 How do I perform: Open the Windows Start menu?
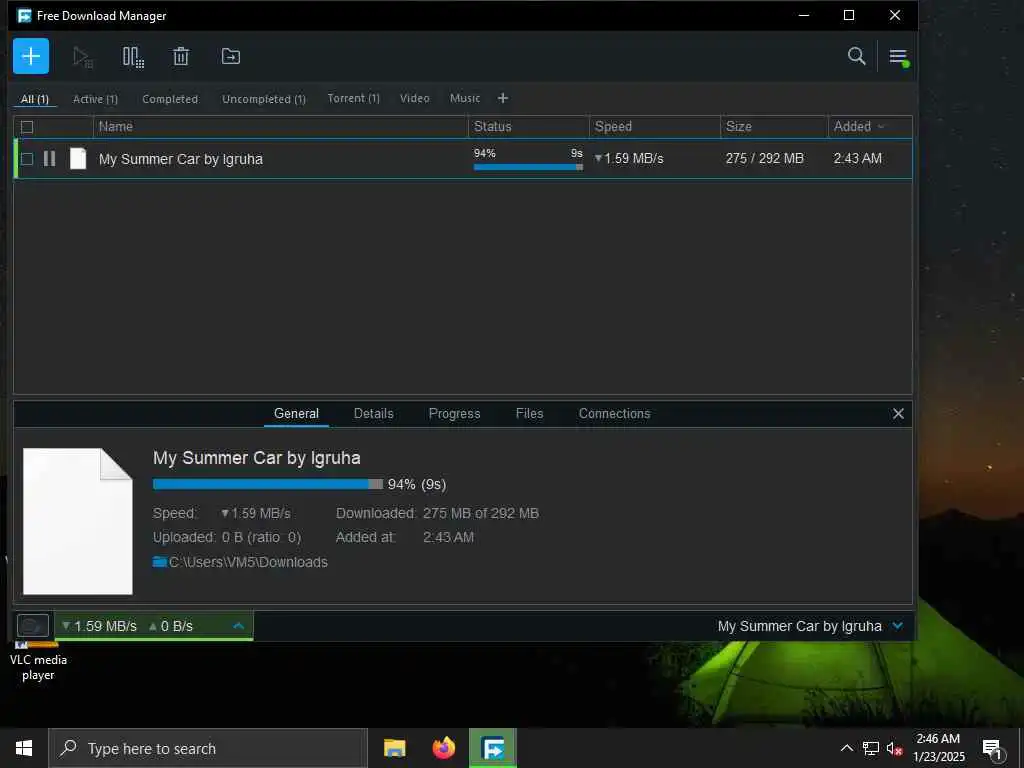coord(24,748)
